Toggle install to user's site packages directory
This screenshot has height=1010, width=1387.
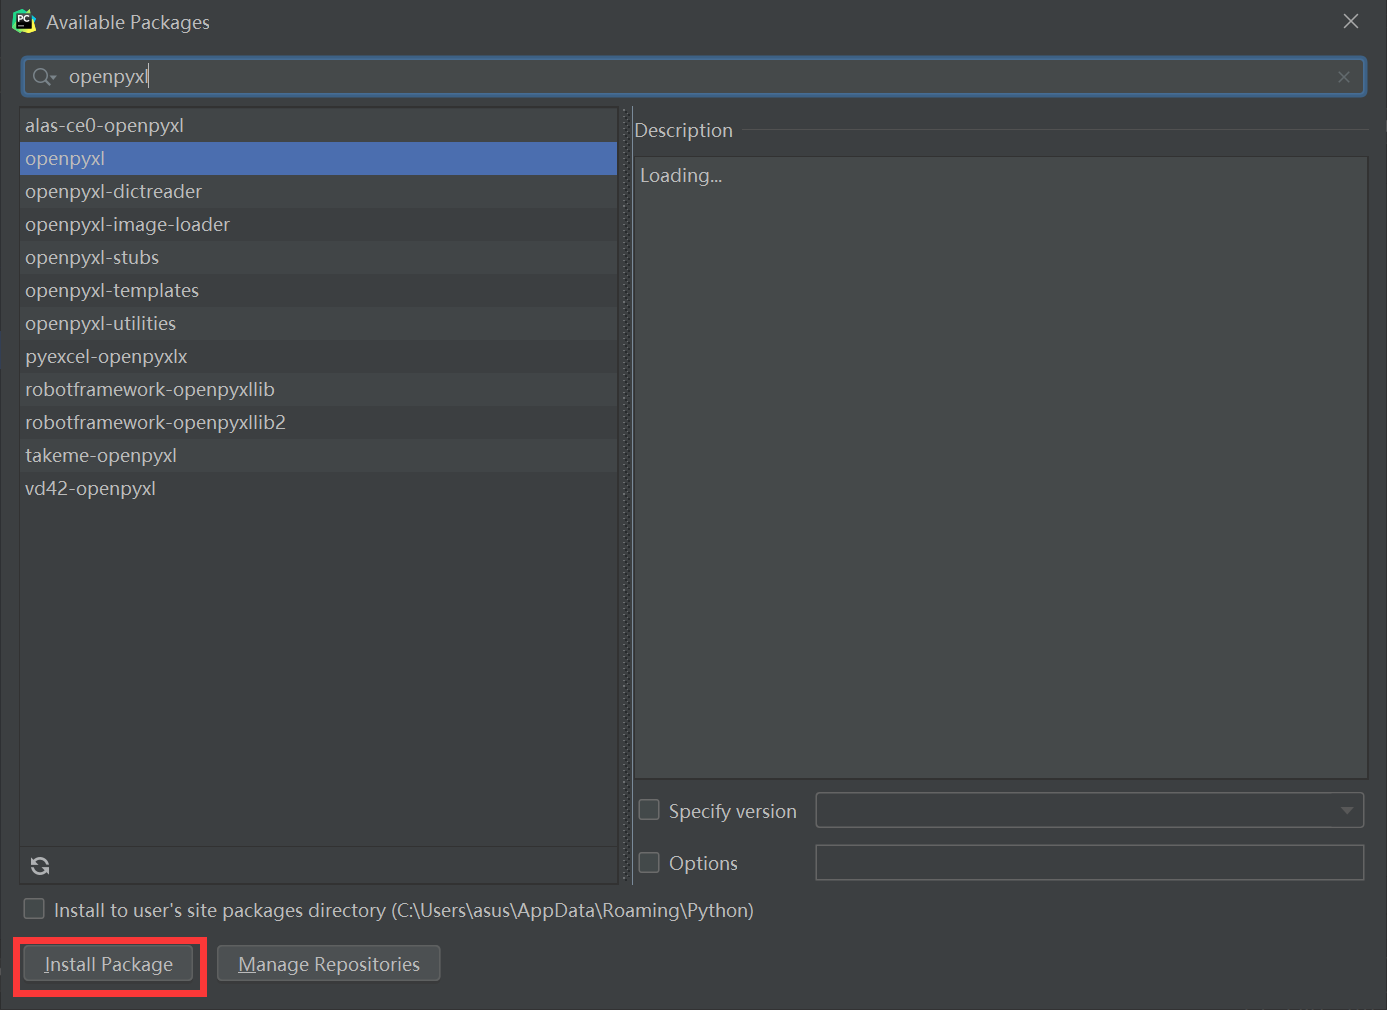coord(34,909)
